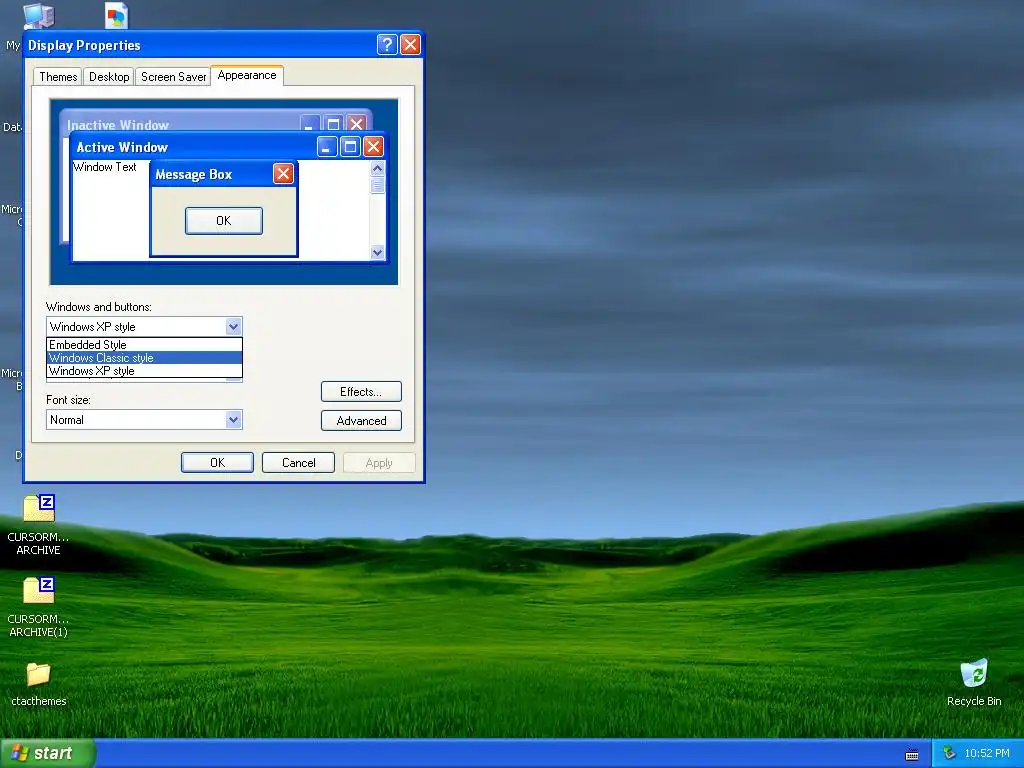
Task: Click the Active Window minimize icon in preview
Action: (327, 147)
